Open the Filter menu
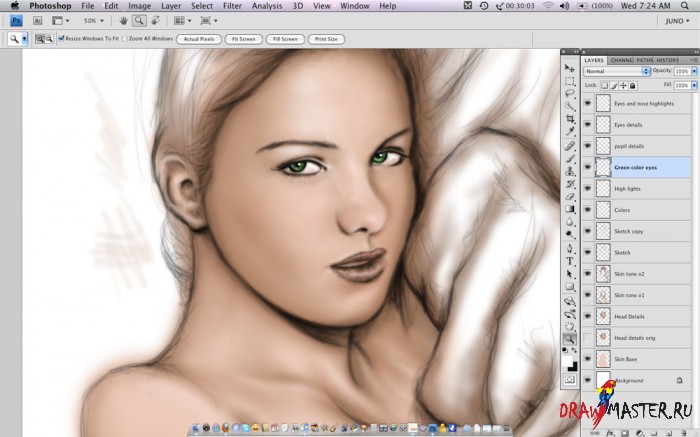This screenshot has width=700, height=437. (232, 5)
